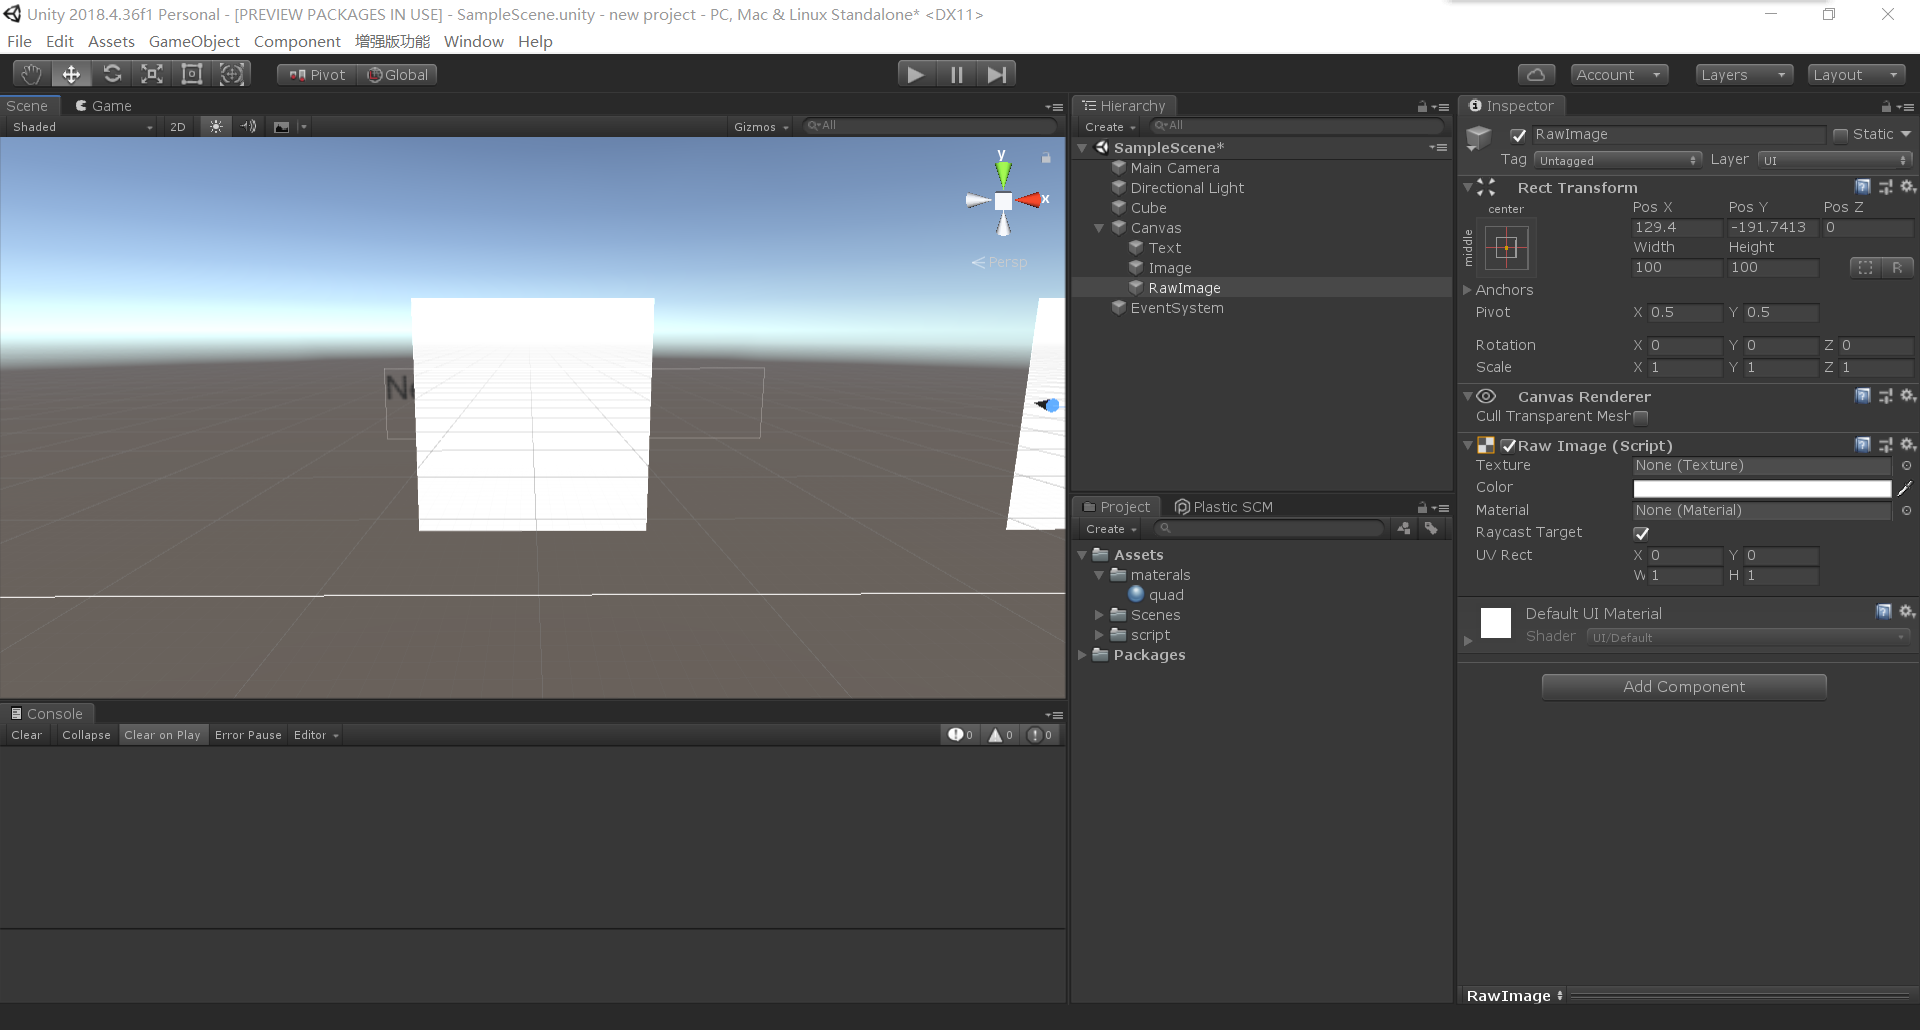Open the Account dropdown
This screenshot has height=1030, width=1920.
[x=1618, y=75]
